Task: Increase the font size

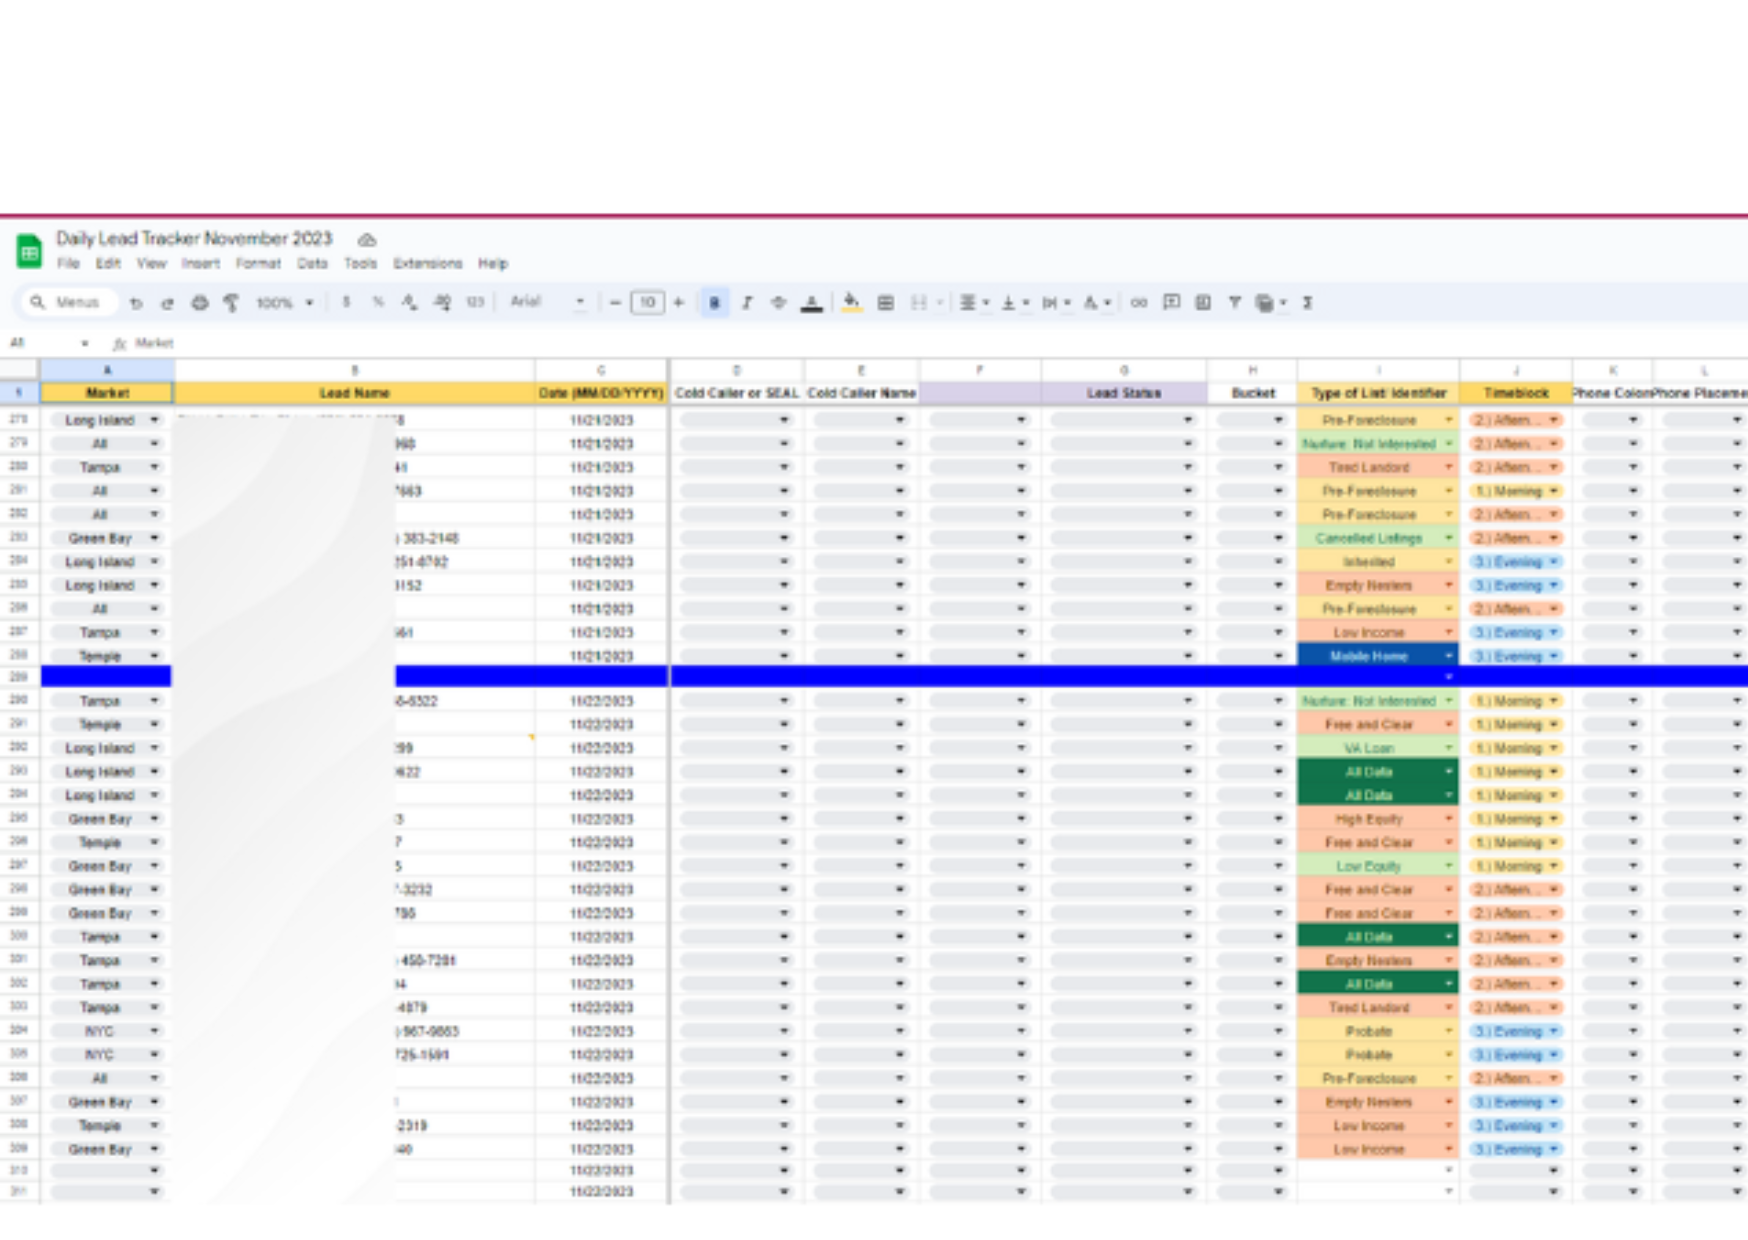Action: pyautogui.click(x=679, y=302)
